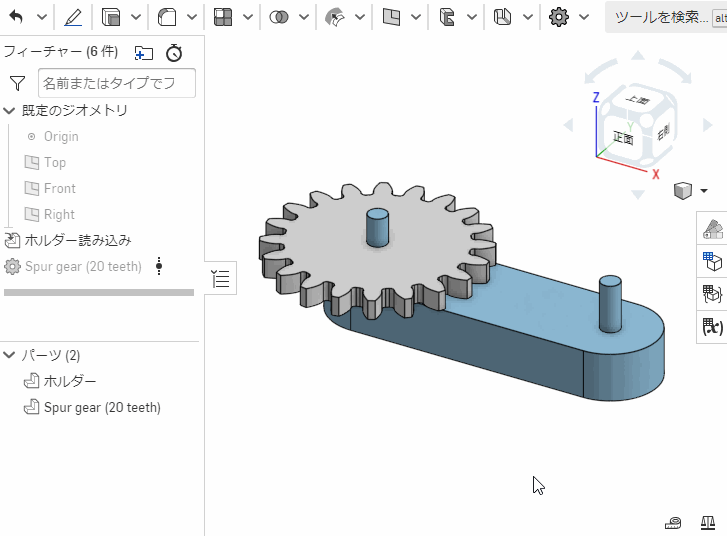Toggle the feature list panel button
Image resolution: width=727 pixels, height=536 pixels.
(x=221, y=279)
